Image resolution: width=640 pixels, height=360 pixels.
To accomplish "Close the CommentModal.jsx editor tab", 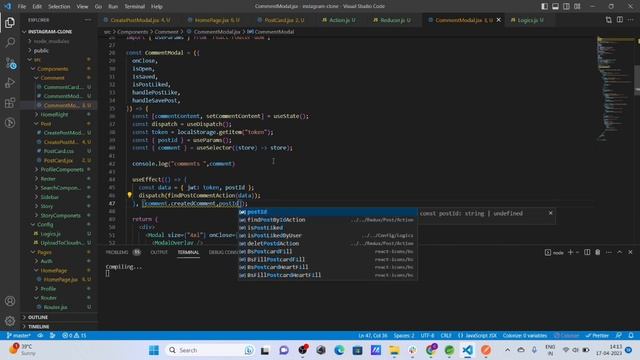I will click(499, 20).
